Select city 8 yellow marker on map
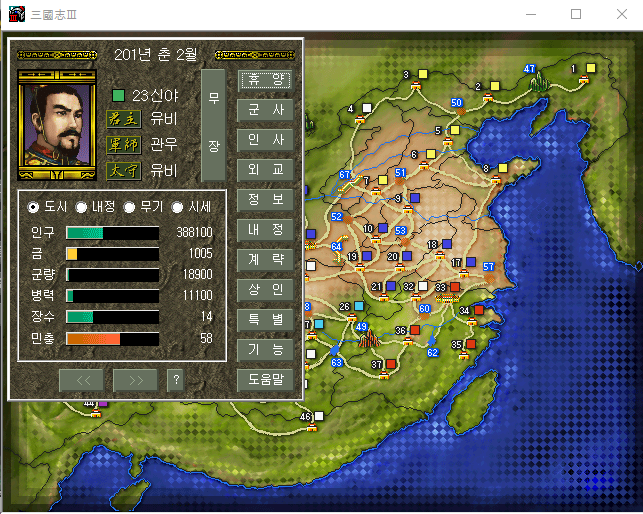Image resolution: width=643 pixels, height=514 pixels. coord(503,168)
